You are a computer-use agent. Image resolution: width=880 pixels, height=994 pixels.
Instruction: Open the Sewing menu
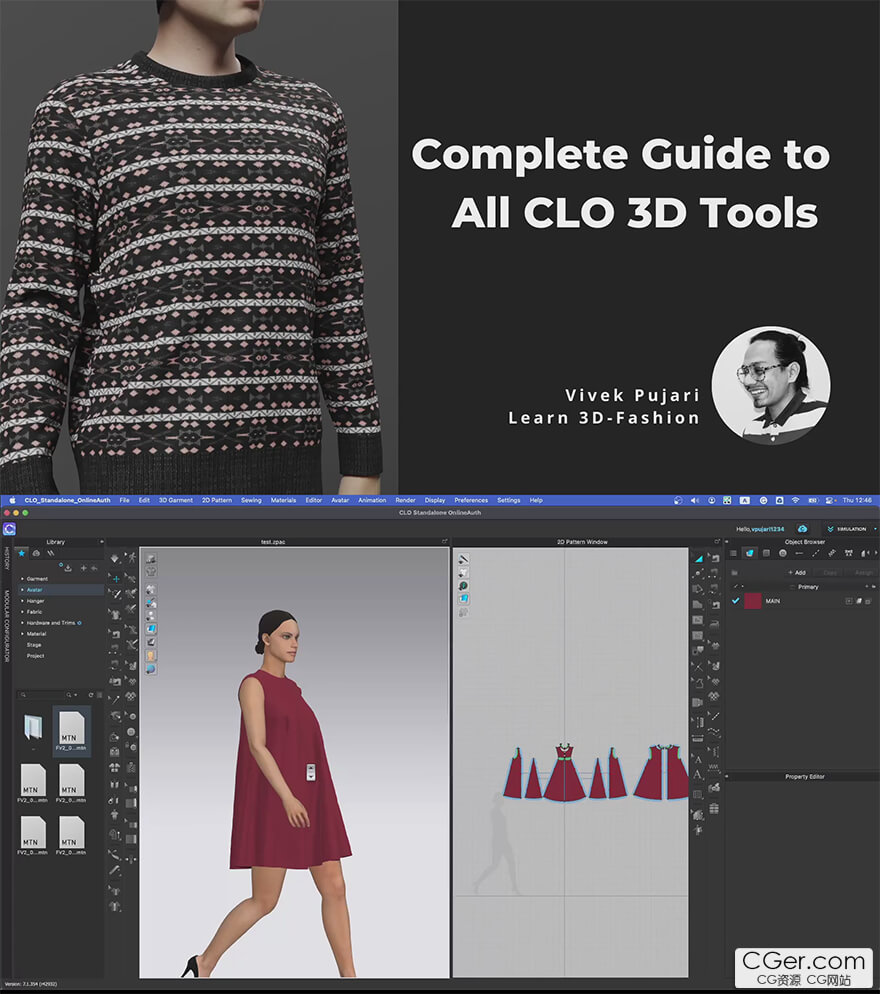pyautogui.click(x=251, y=500)
